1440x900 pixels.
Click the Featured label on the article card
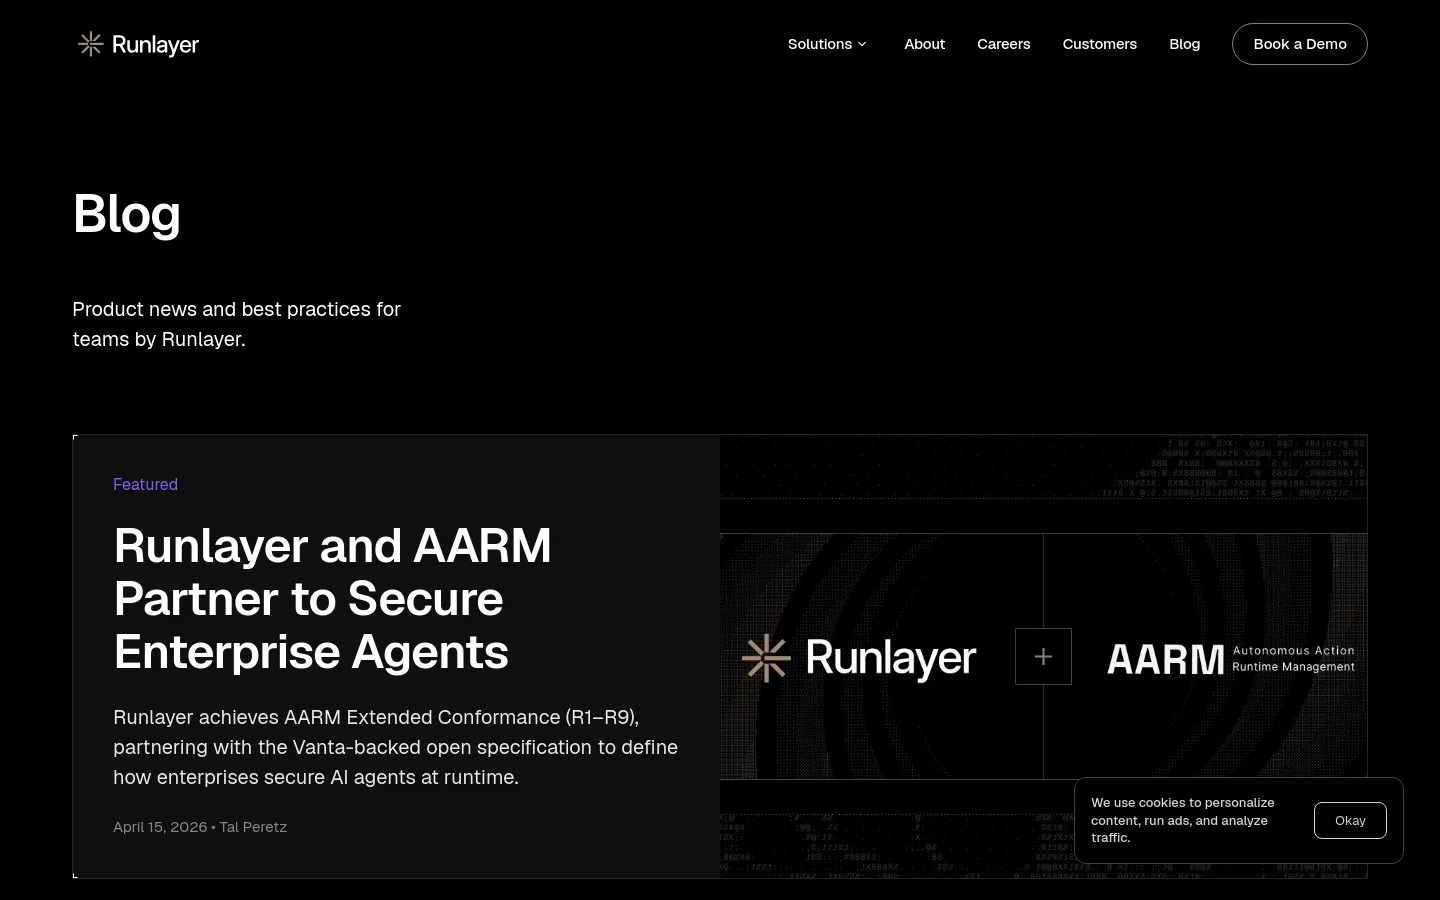point(145,484)
